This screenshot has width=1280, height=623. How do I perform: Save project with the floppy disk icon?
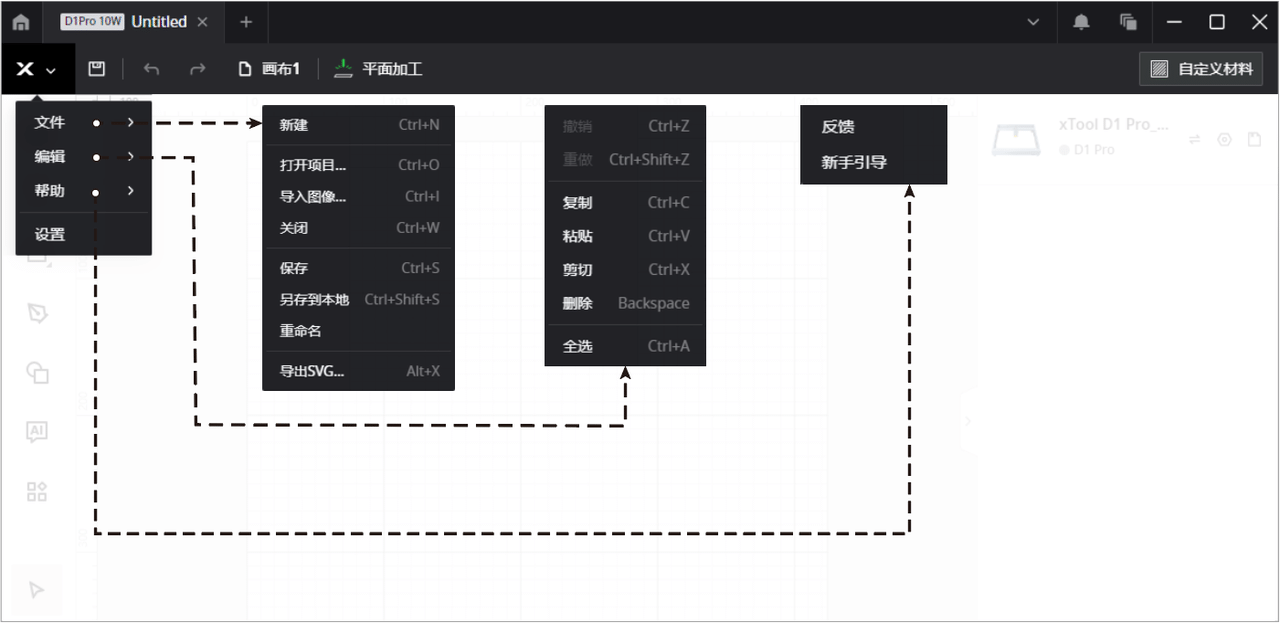[96, 69]
